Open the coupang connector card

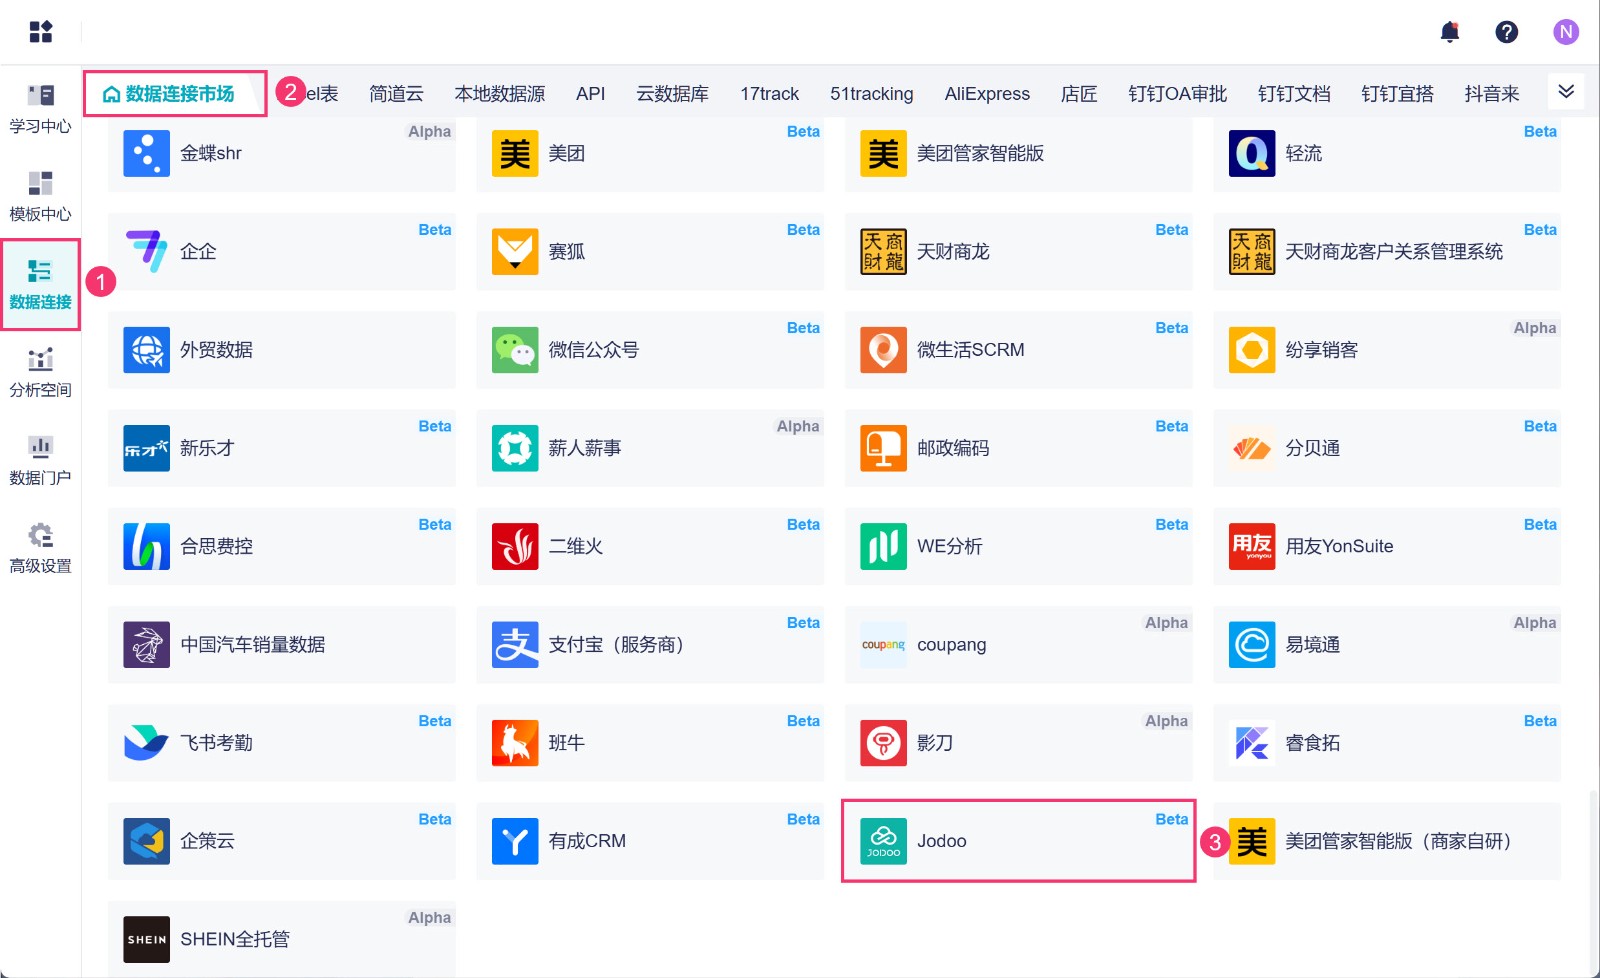click(1019, 645)
